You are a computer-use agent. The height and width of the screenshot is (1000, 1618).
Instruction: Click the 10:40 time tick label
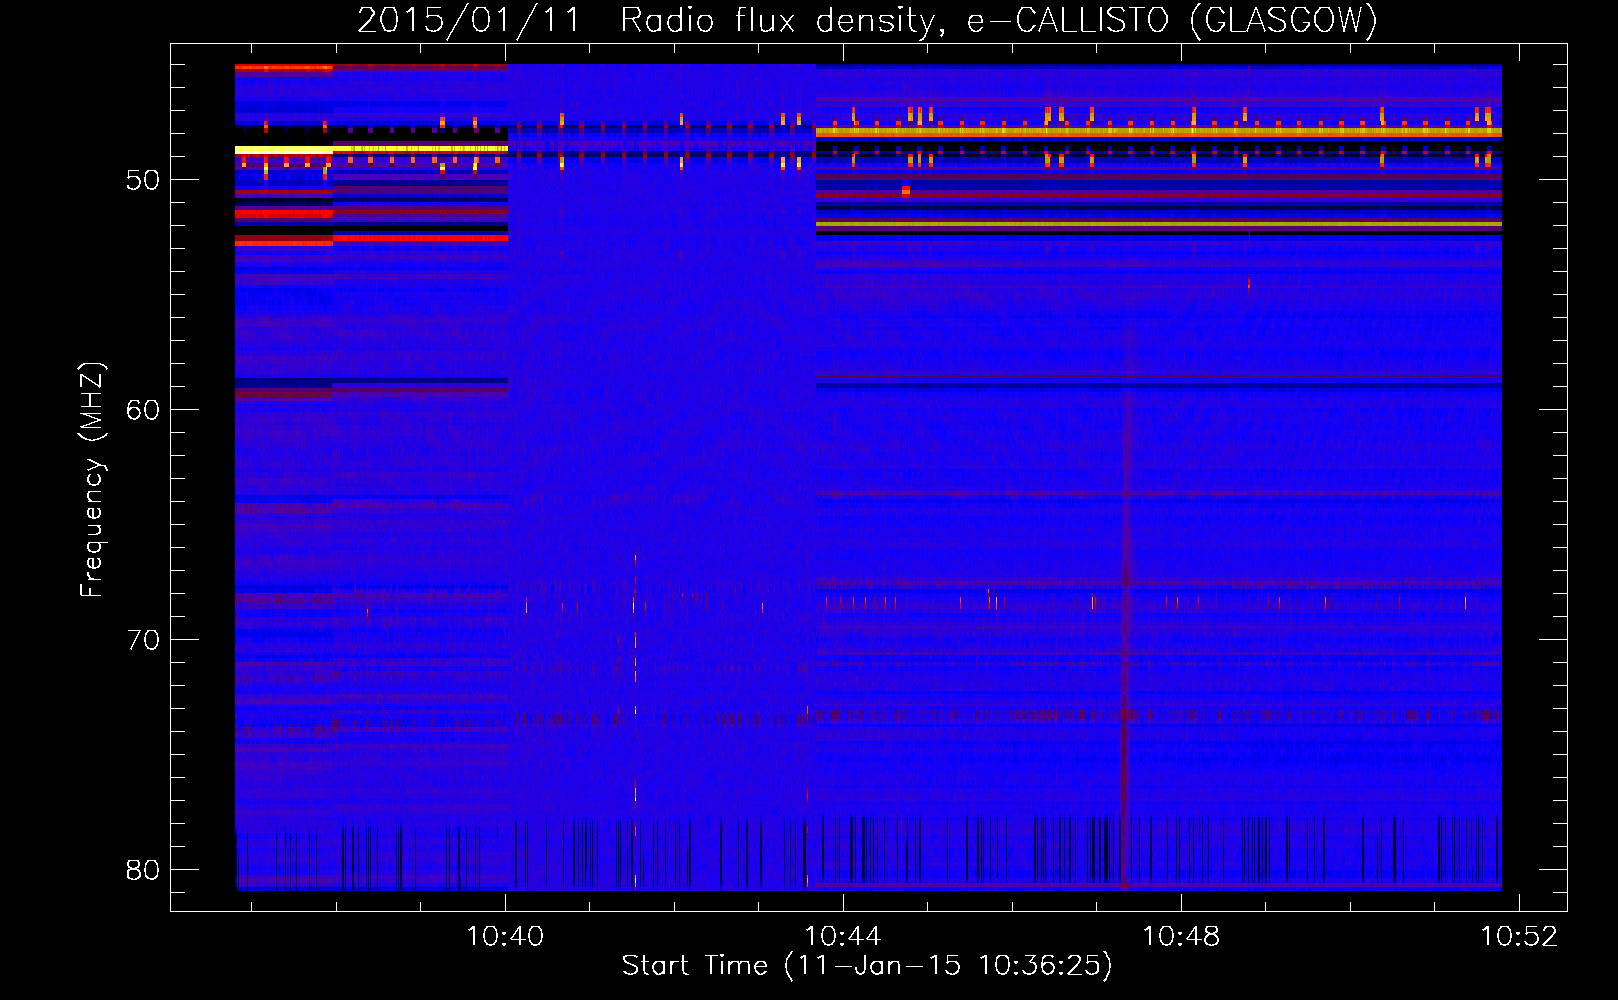click(505, 936)
